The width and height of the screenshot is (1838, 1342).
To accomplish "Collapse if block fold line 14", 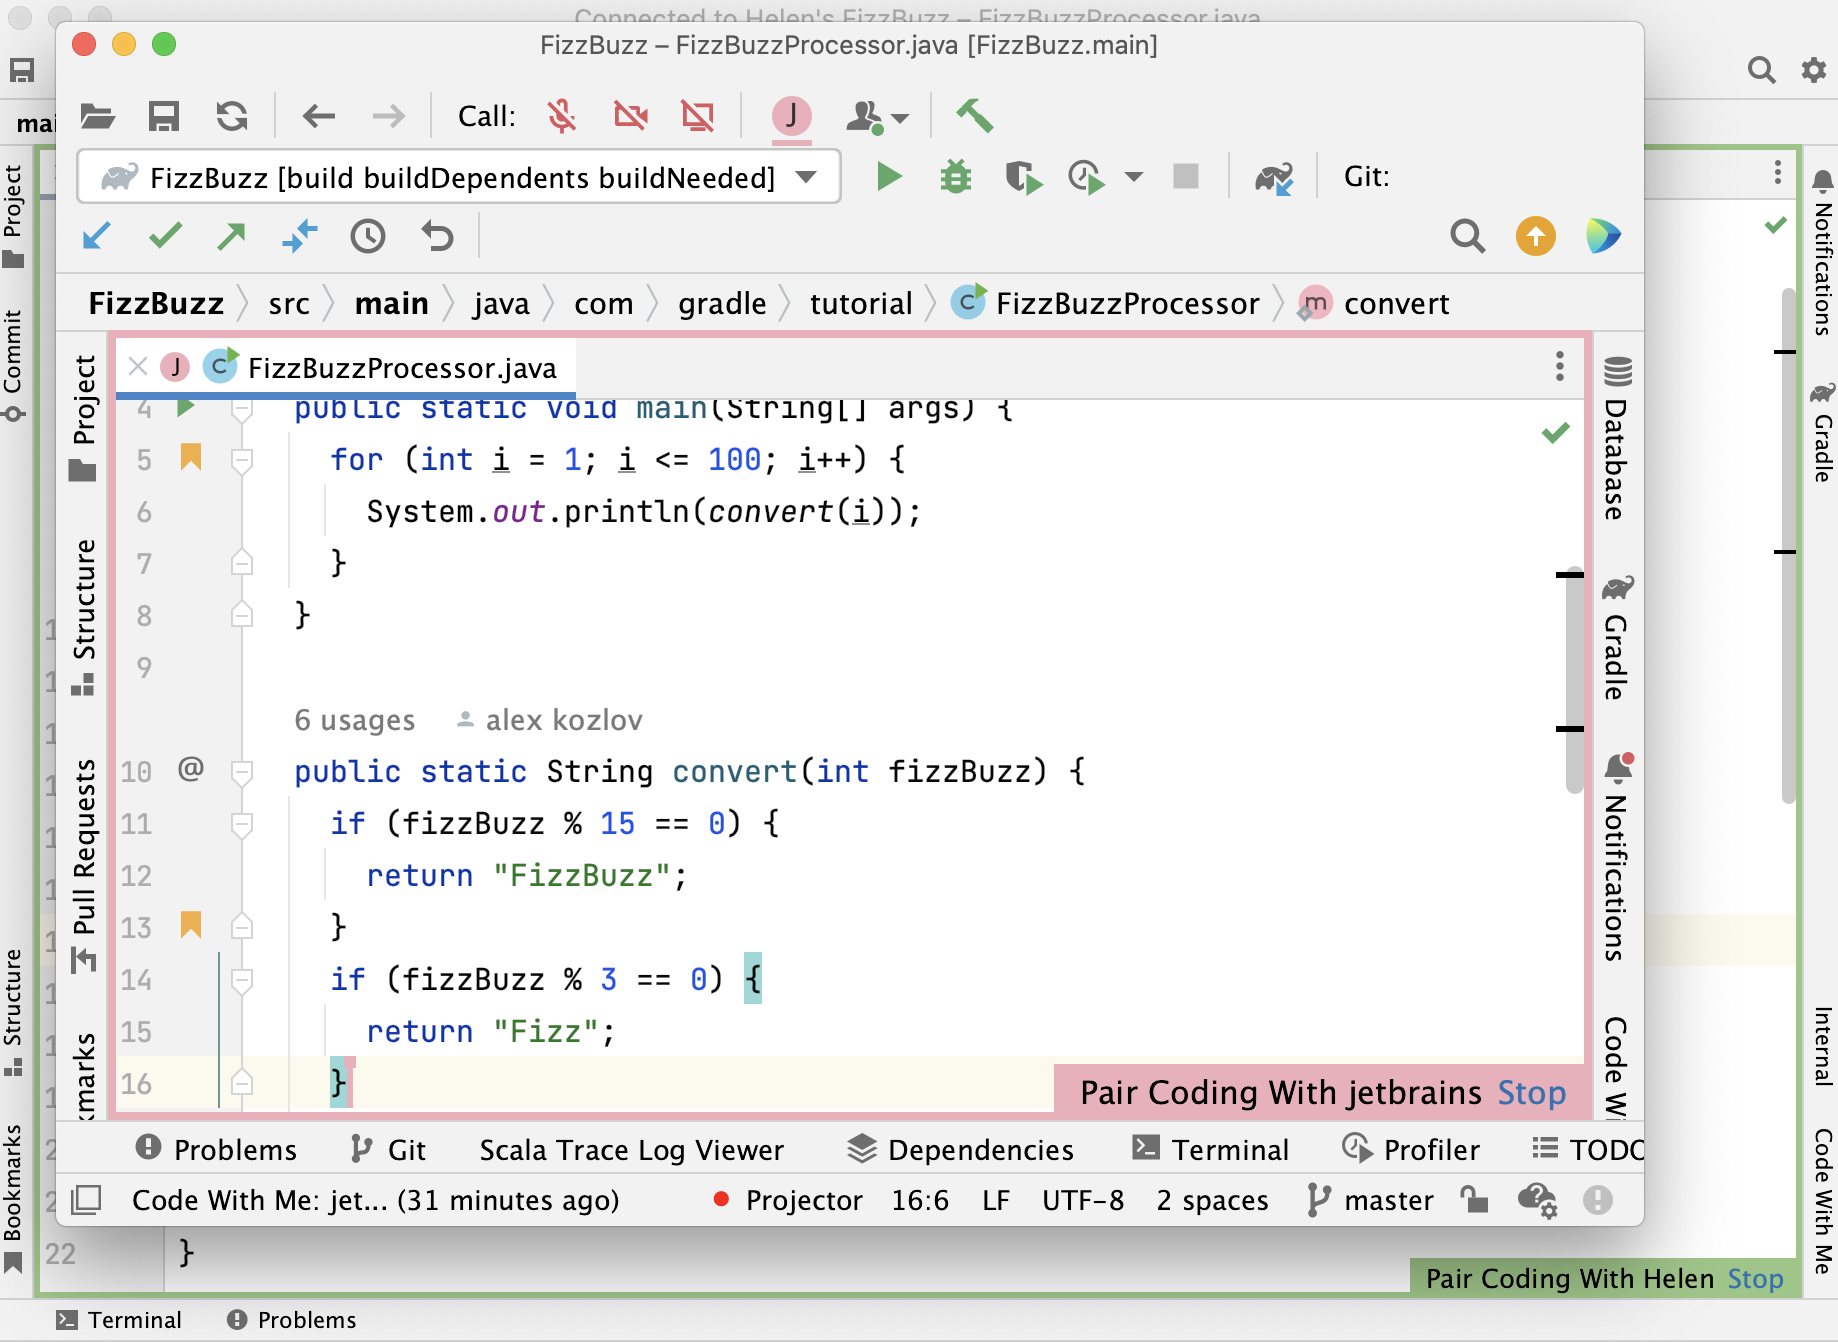I will (241, 980).
